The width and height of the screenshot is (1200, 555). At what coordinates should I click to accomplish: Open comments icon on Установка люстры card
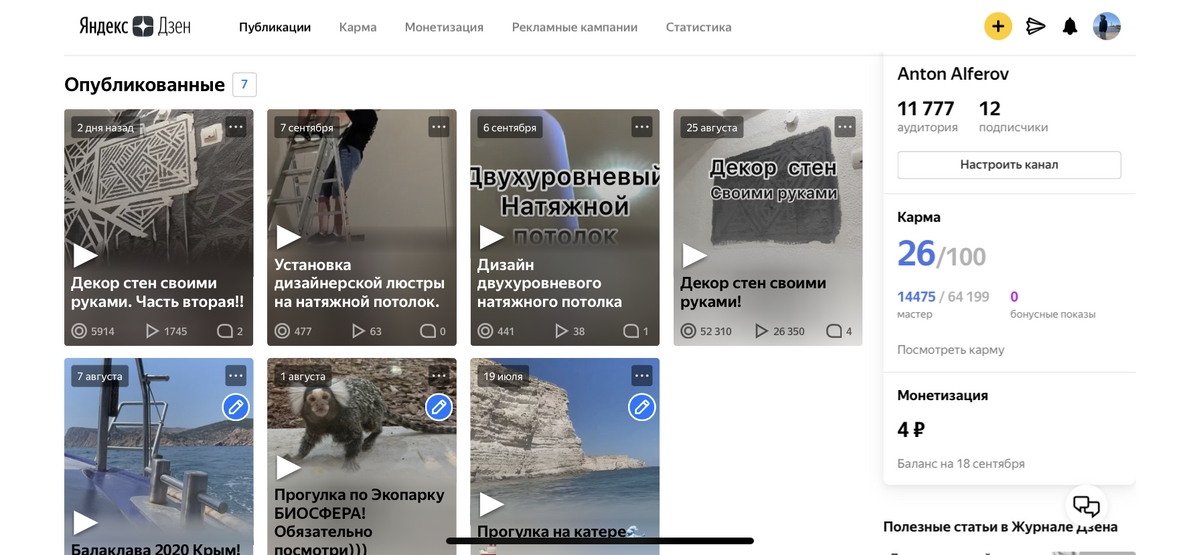(427, 331)
